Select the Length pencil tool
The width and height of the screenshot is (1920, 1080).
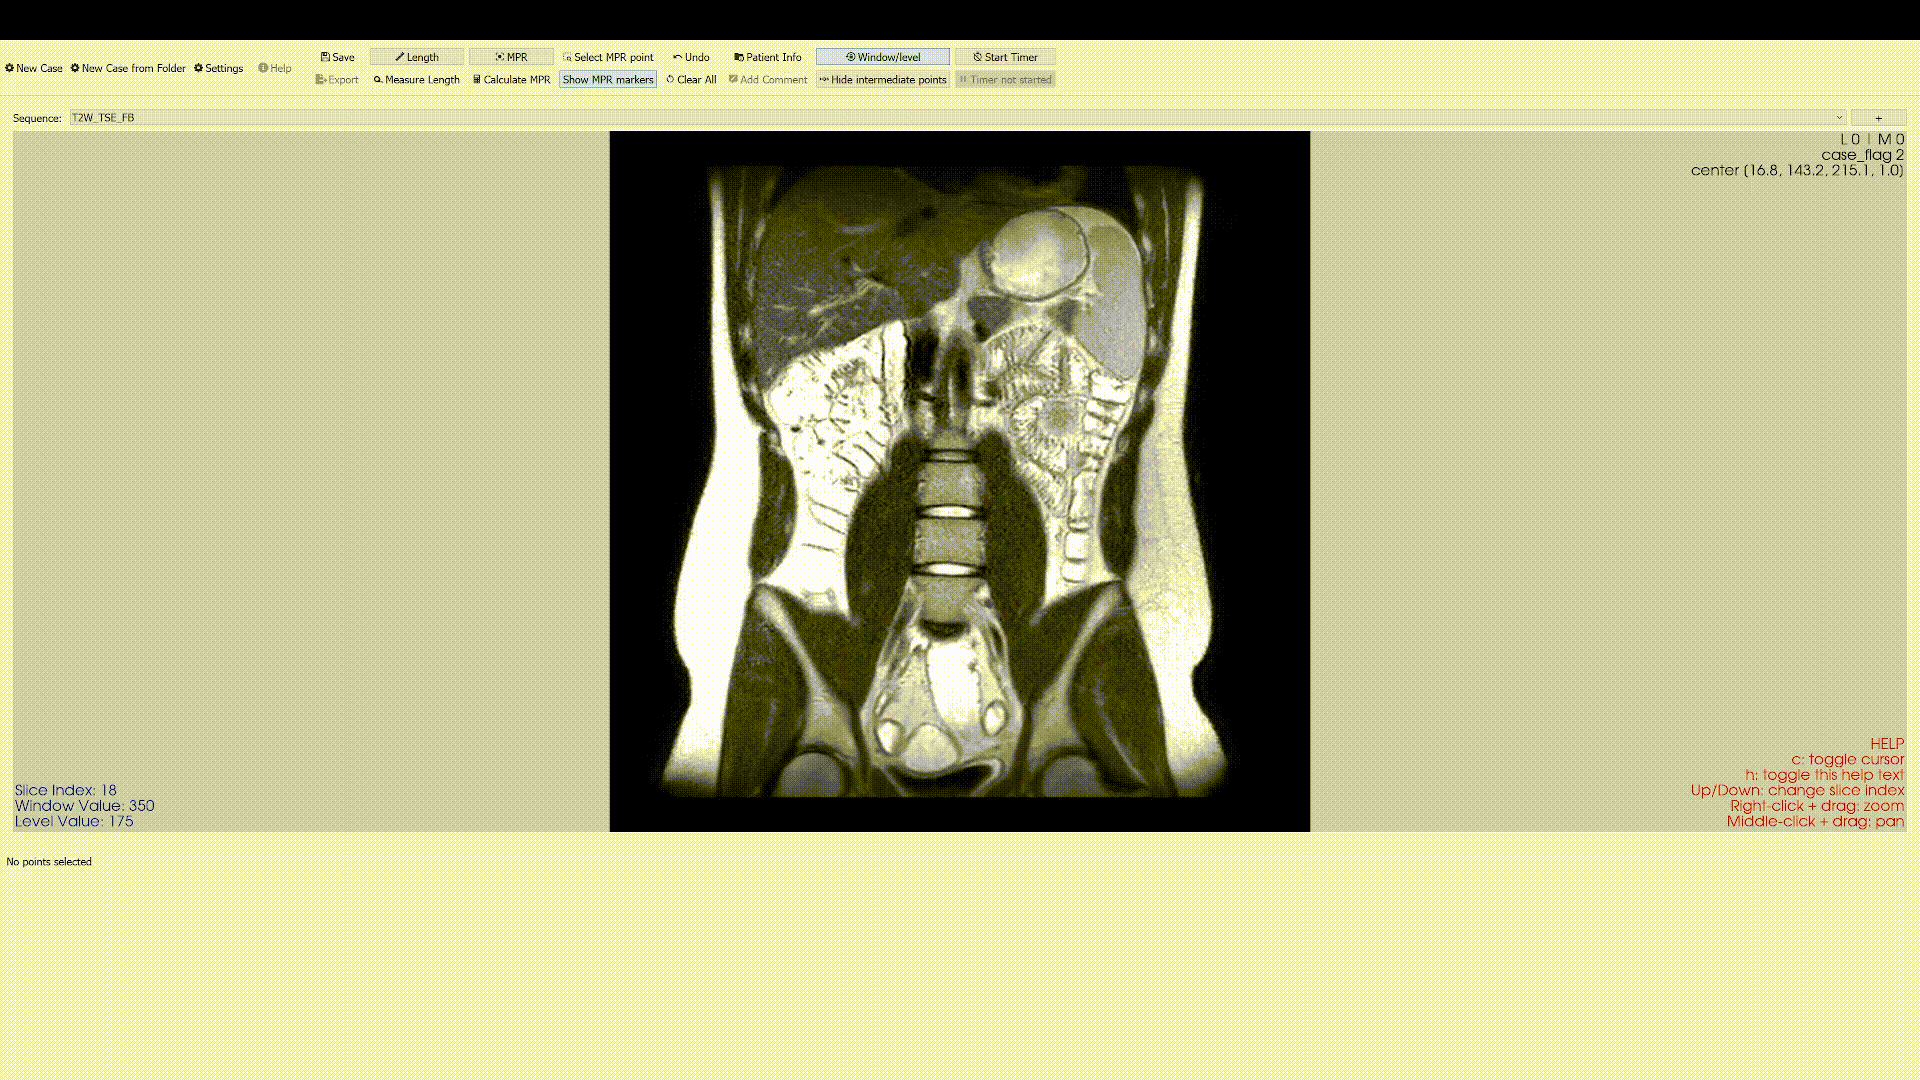tap(416, 57)
